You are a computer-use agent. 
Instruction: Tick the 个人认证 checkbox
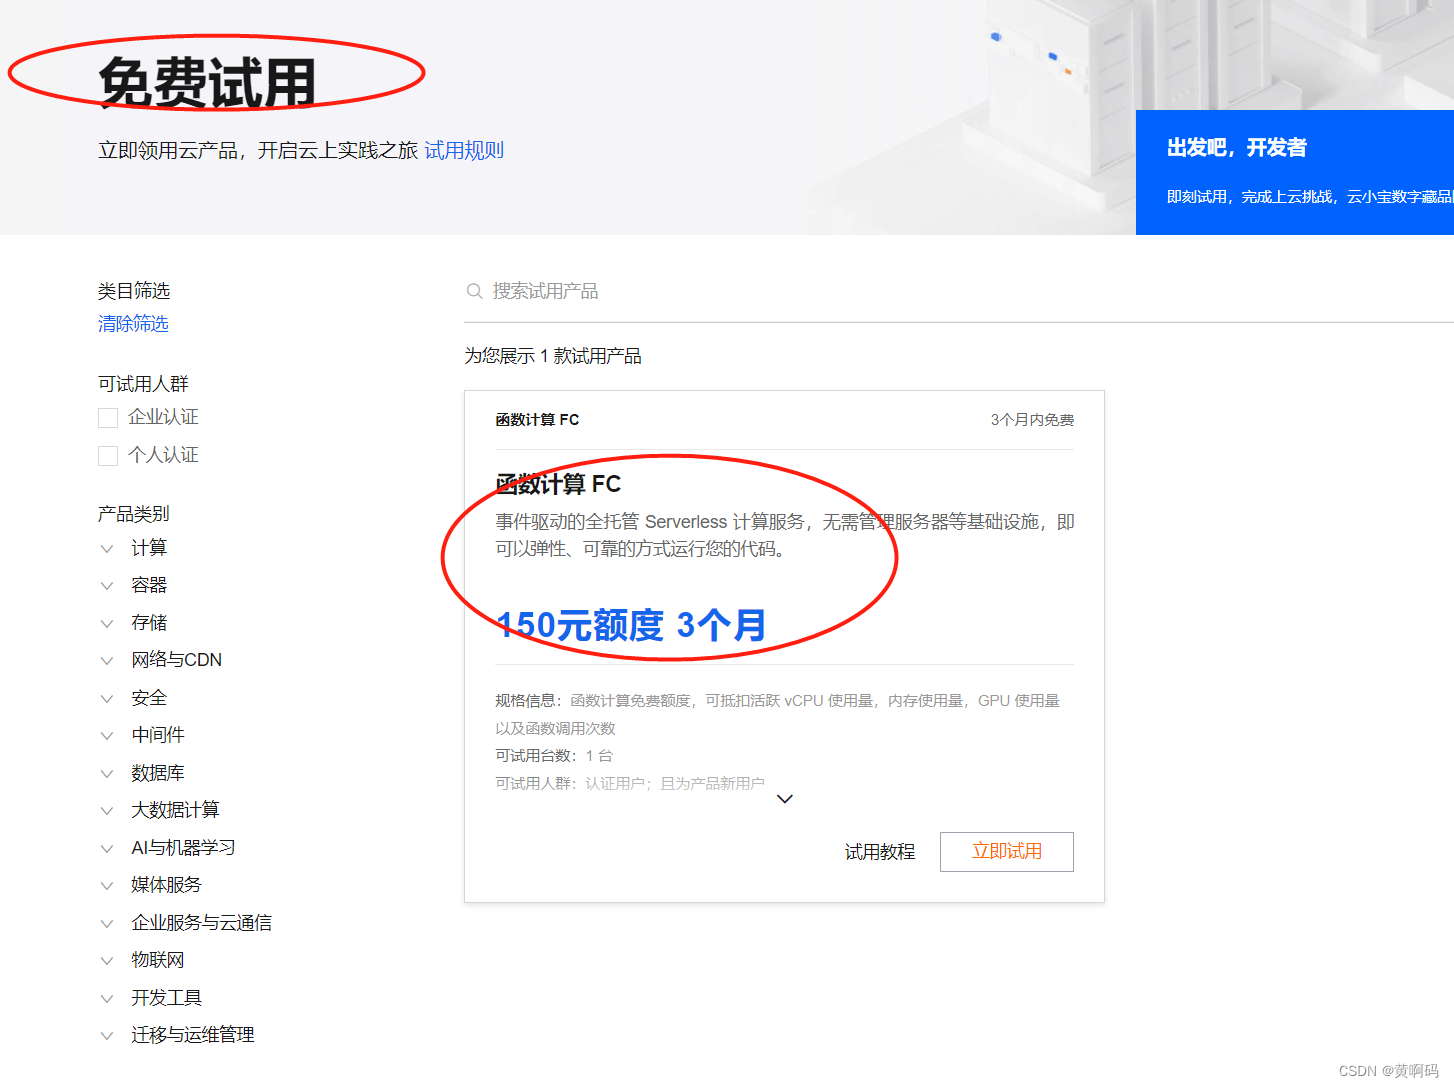pos(108,456)
